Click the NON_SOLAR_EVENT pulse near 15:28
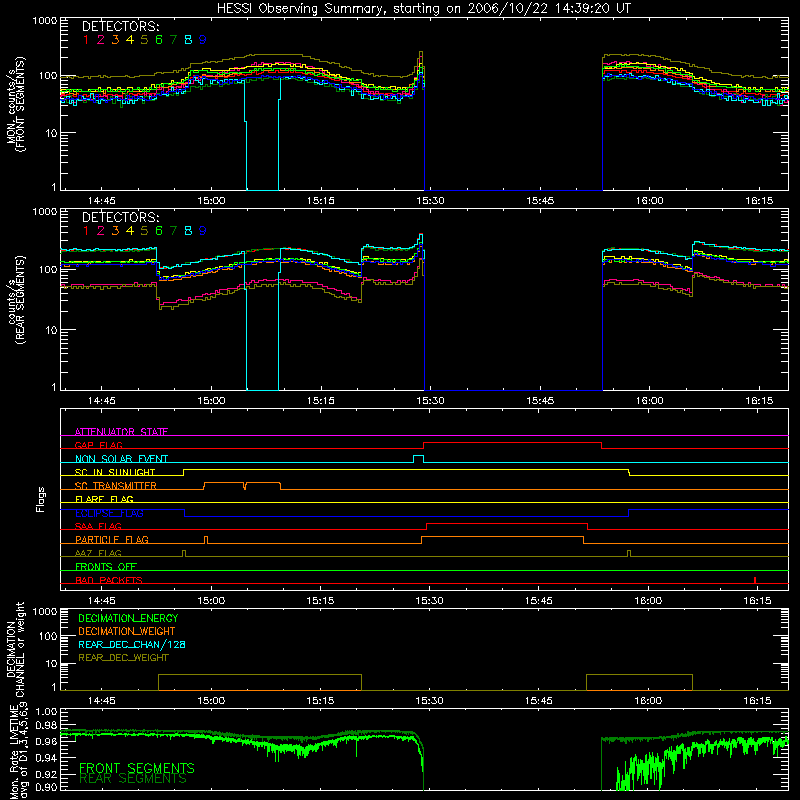The width and height of the screenshot is (800, 800). click(418, 458)
